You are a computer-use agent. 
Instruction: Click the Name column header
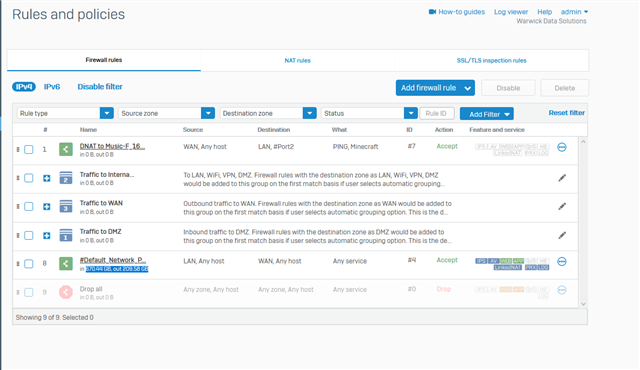coord(88,130)
